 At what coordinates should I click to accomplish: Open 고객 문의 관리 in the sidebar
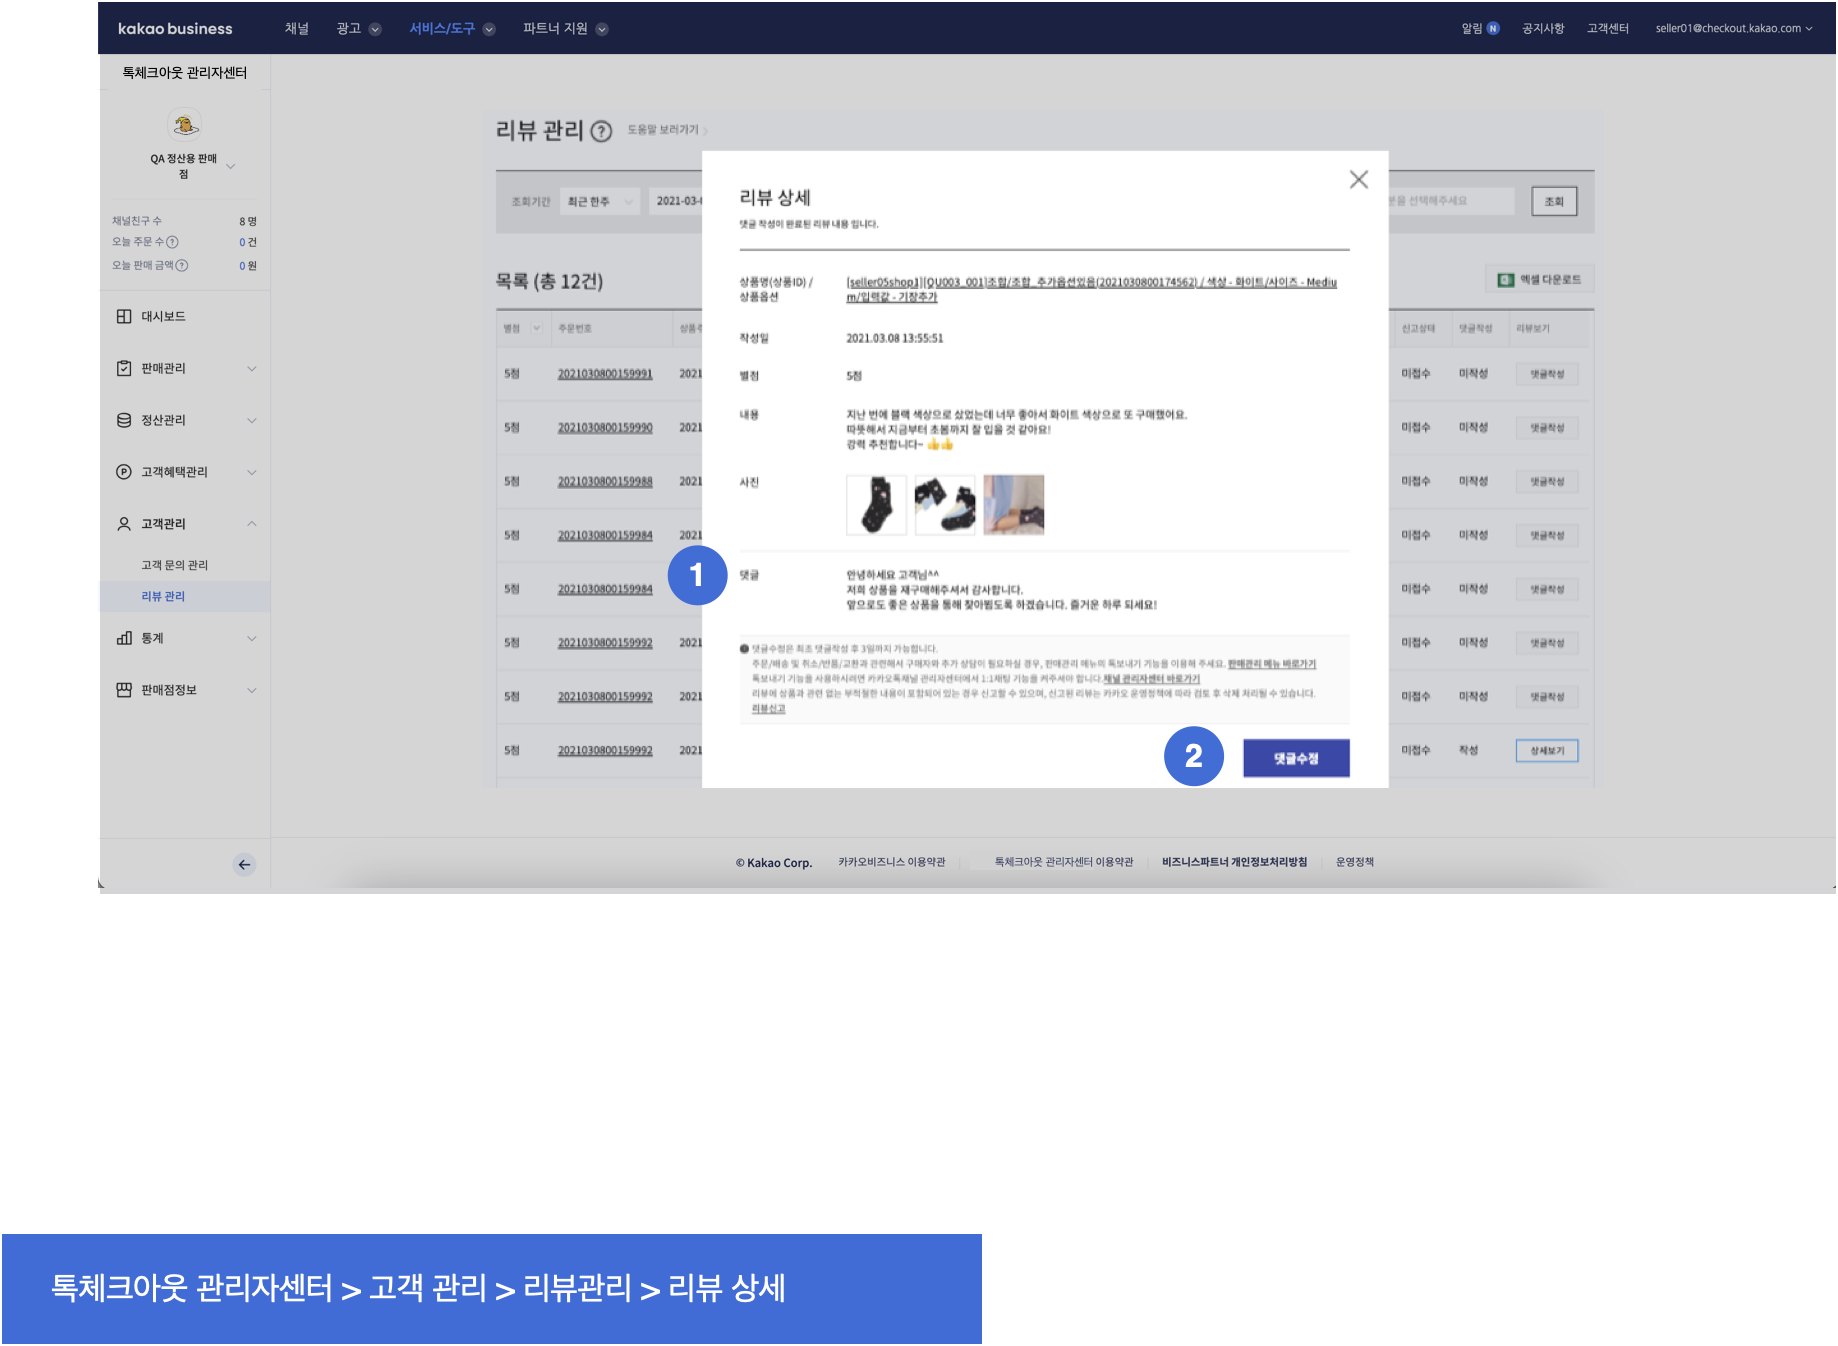tap(174, 565)
